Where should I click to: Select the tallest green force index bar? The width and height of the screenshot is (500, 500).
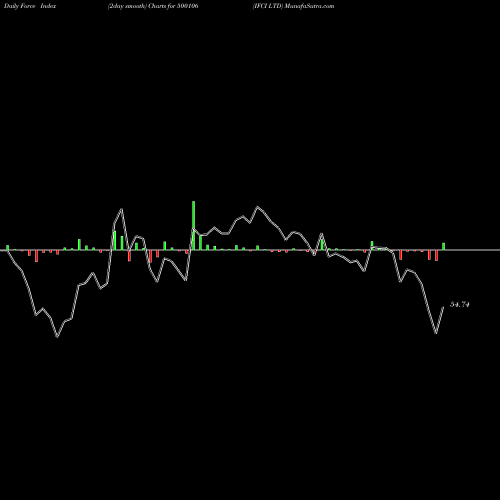(193, 225)
